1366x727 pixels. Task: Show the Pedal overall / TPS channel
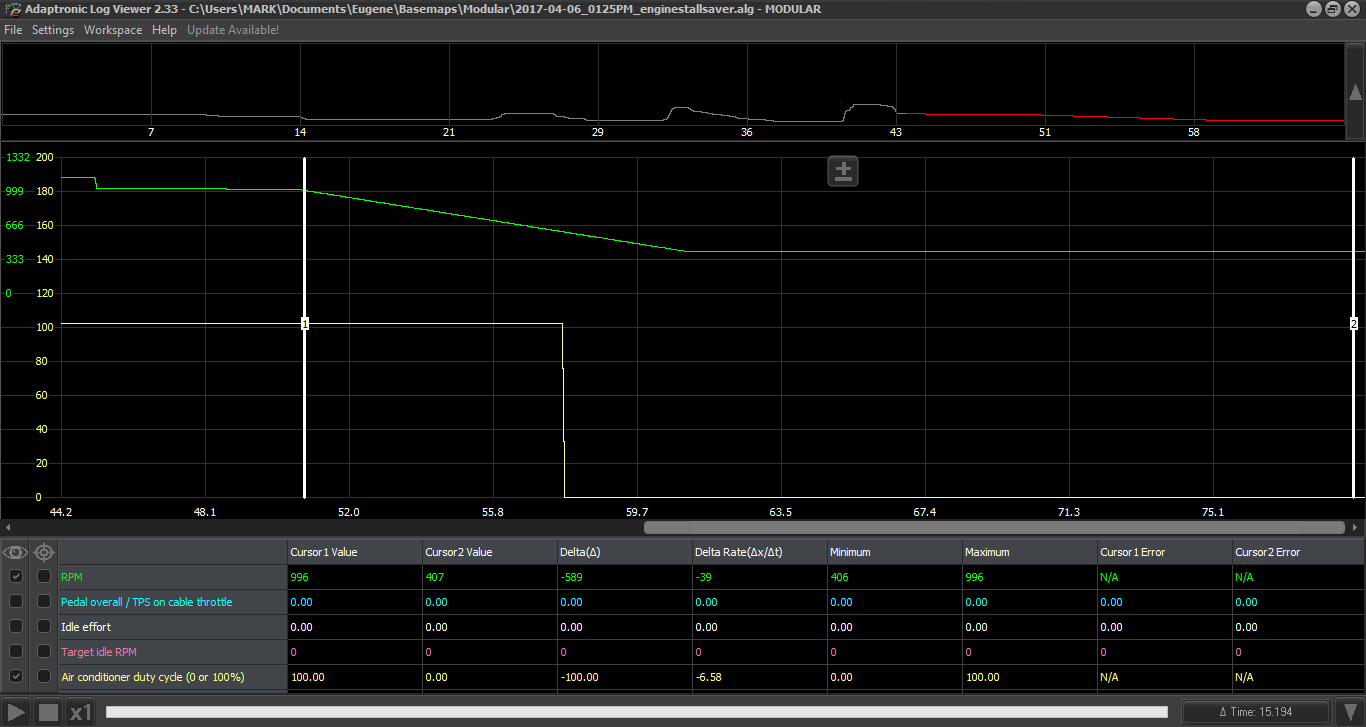pyautogui.click(x=16, y=601)
